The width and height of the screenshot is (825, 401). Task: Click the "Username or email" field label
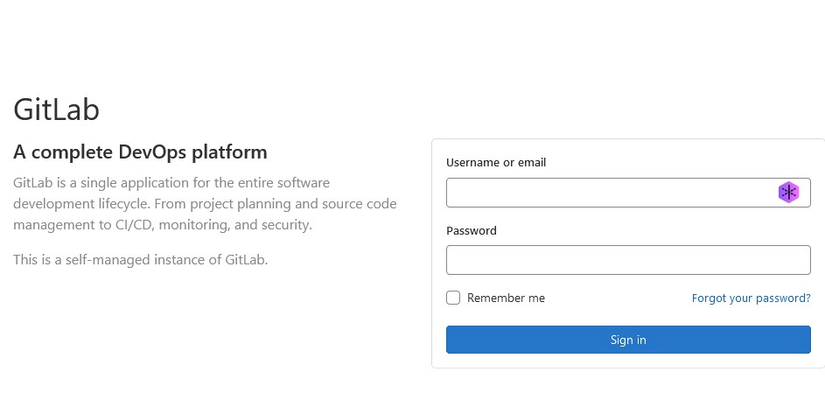tap(496, 163)
